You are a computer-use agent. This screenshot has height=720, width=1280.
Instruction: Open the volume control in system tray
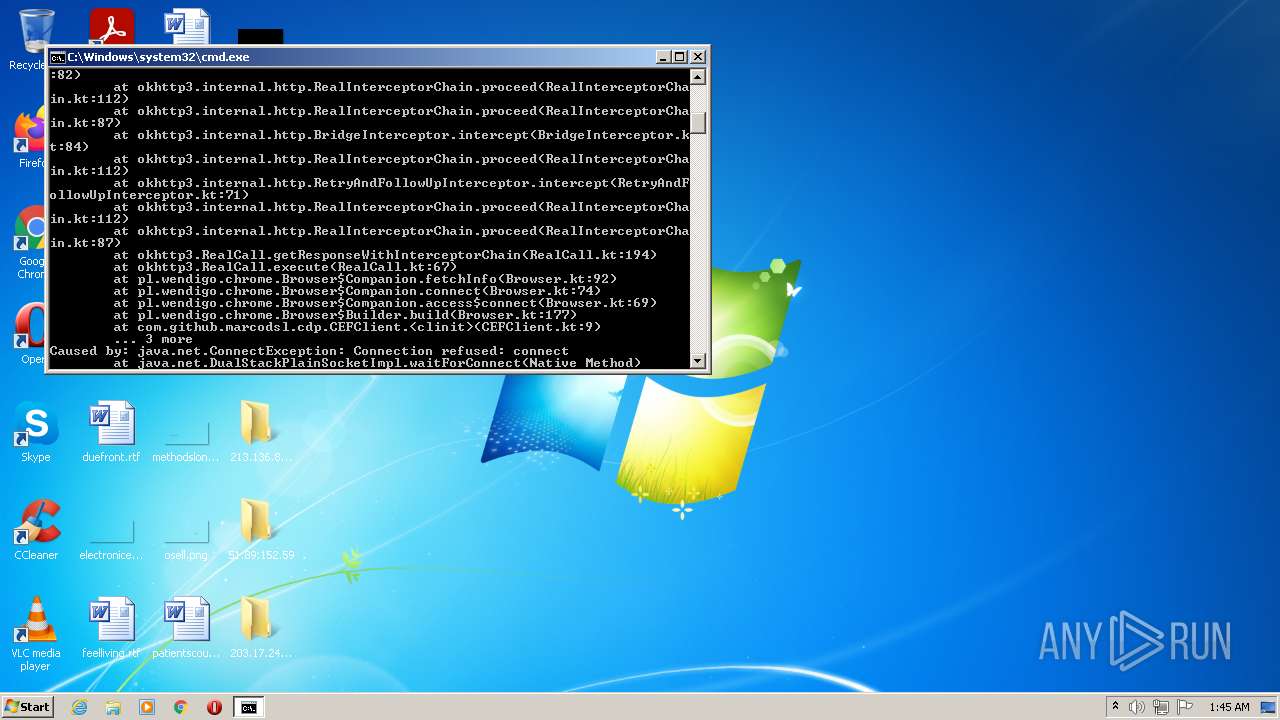point(1137,707)
